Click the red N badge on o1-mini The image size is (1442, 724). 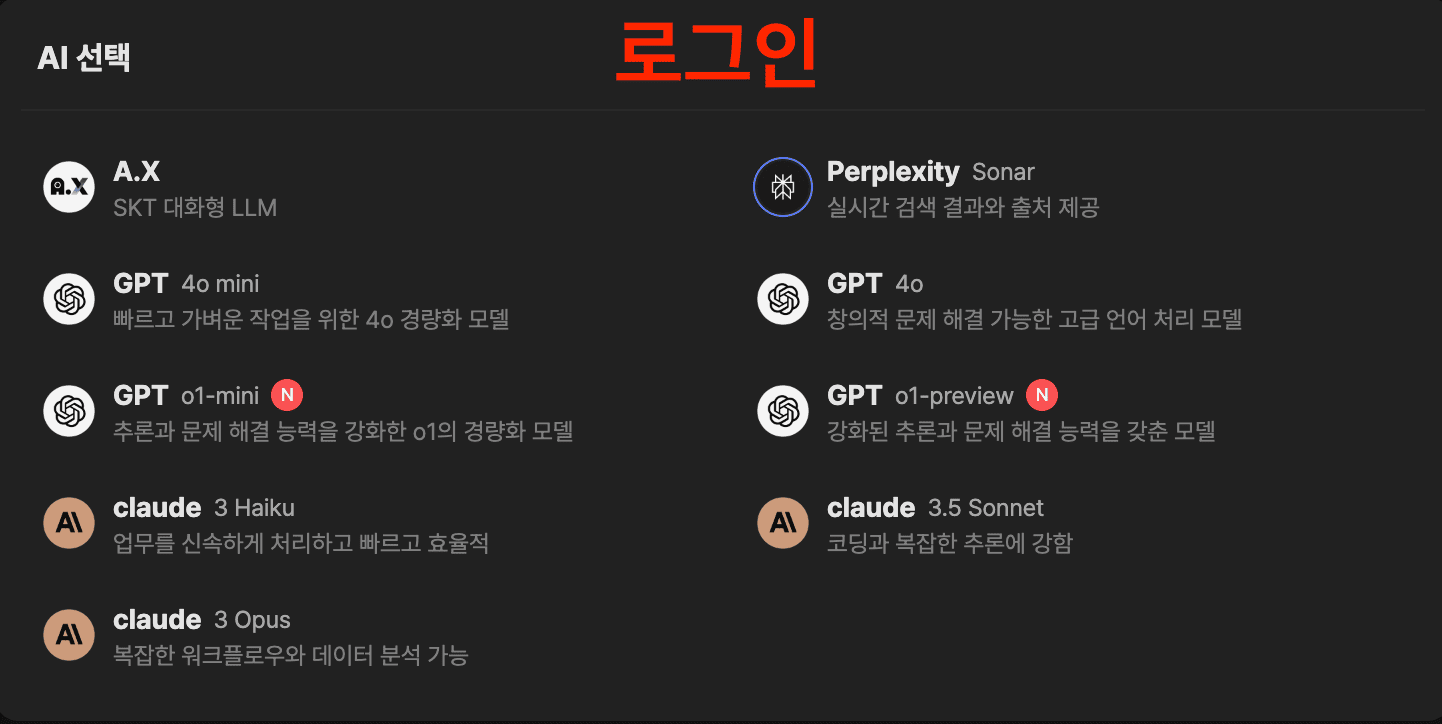tap(287, 395)
